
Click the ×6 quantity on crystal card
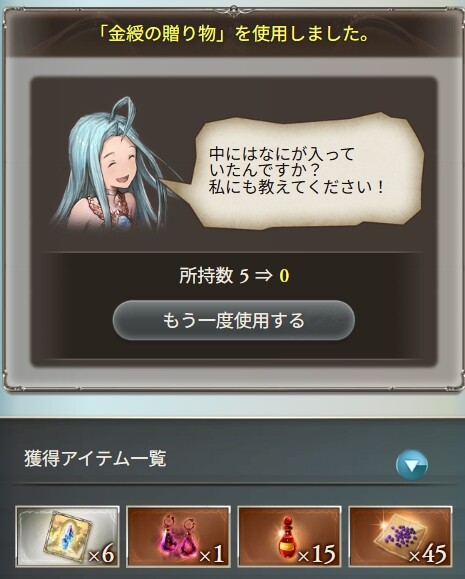point(101,554)
